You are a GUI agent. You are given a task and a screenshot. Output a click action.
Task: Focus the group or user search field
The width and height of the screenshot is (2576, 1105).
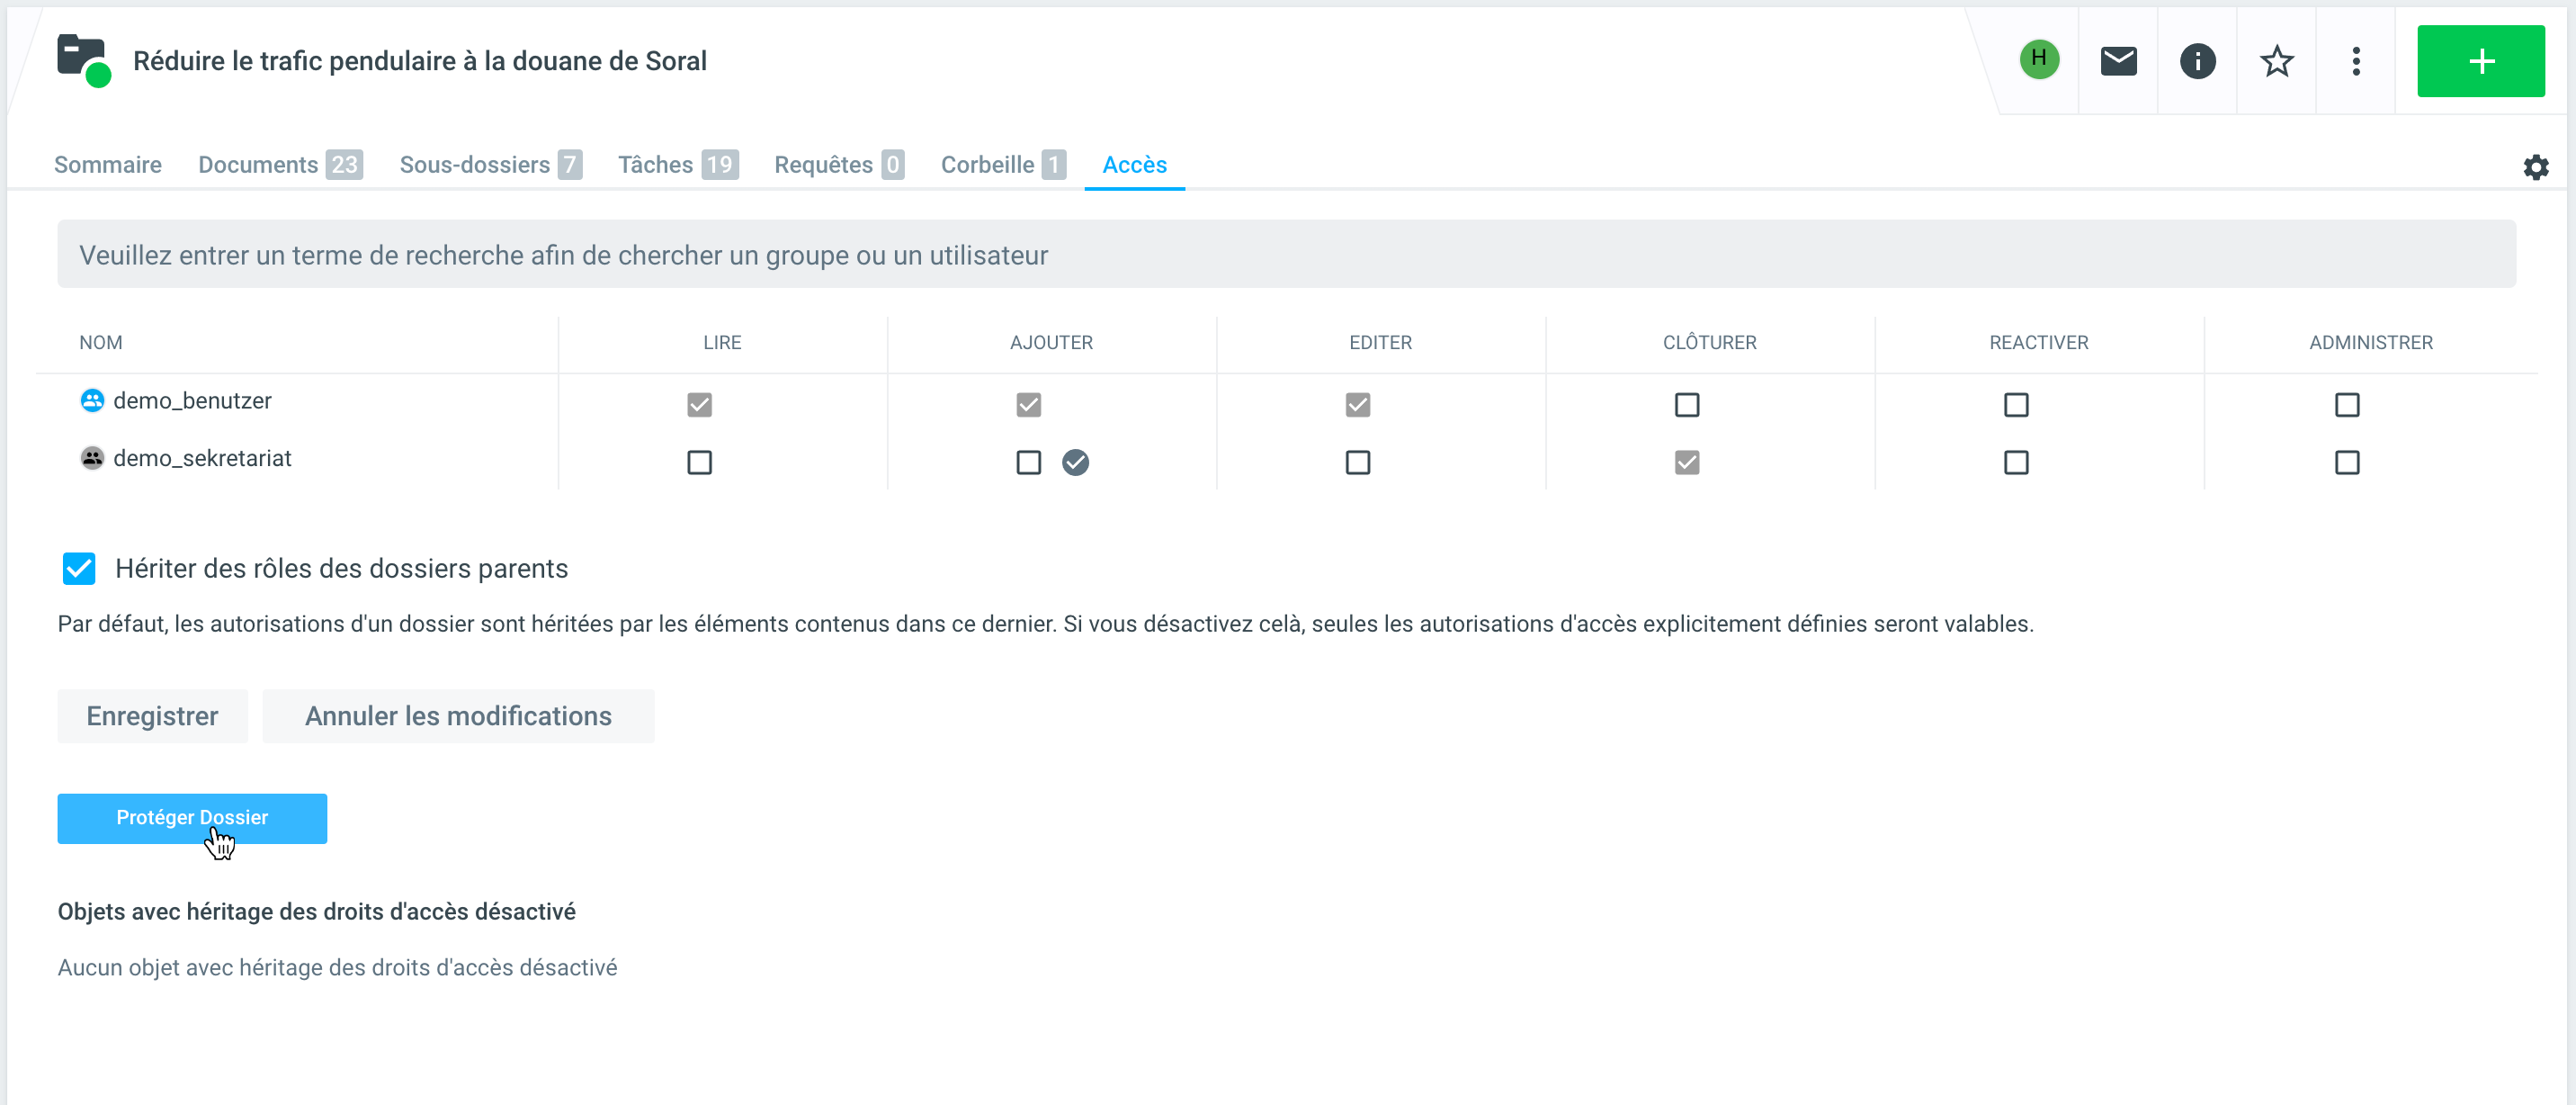(1286, 255)
